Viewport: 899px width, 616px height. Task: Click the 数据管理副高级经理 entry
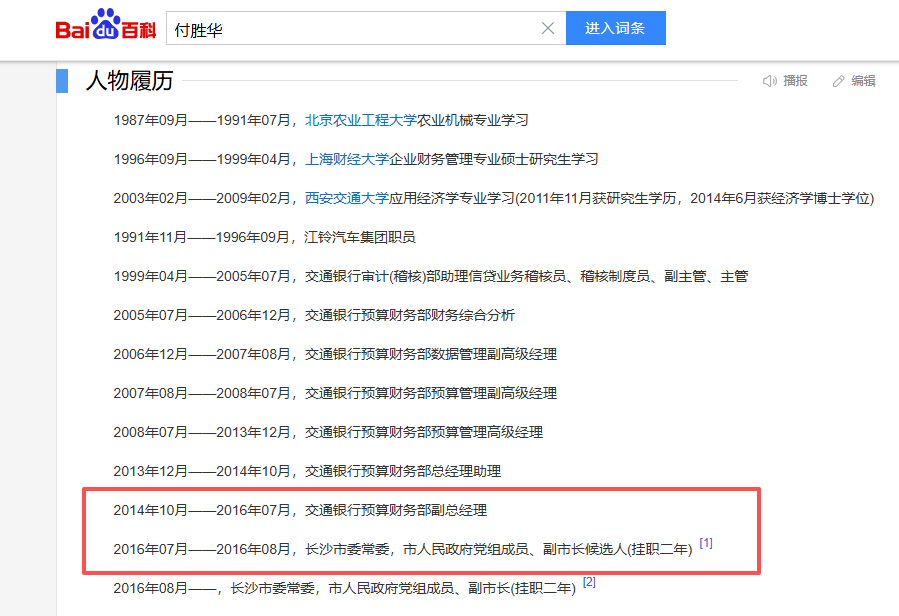tap(335, 354)
